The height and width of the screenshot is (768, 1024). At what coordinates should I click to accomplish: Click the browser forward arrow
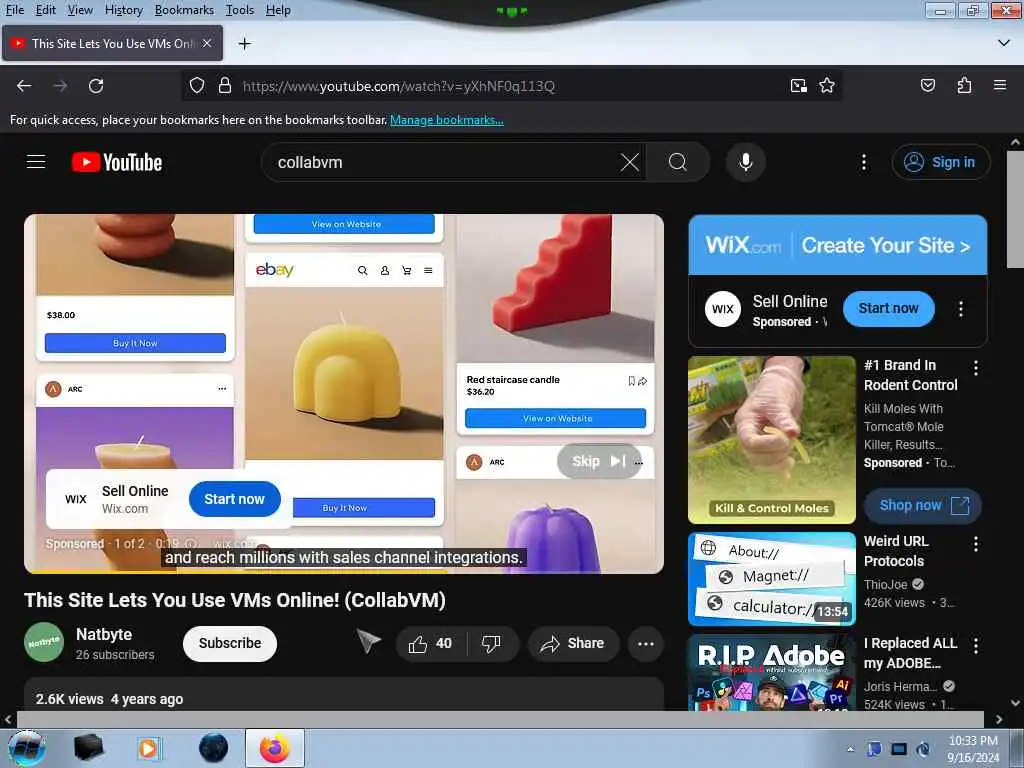click(60, 86)
